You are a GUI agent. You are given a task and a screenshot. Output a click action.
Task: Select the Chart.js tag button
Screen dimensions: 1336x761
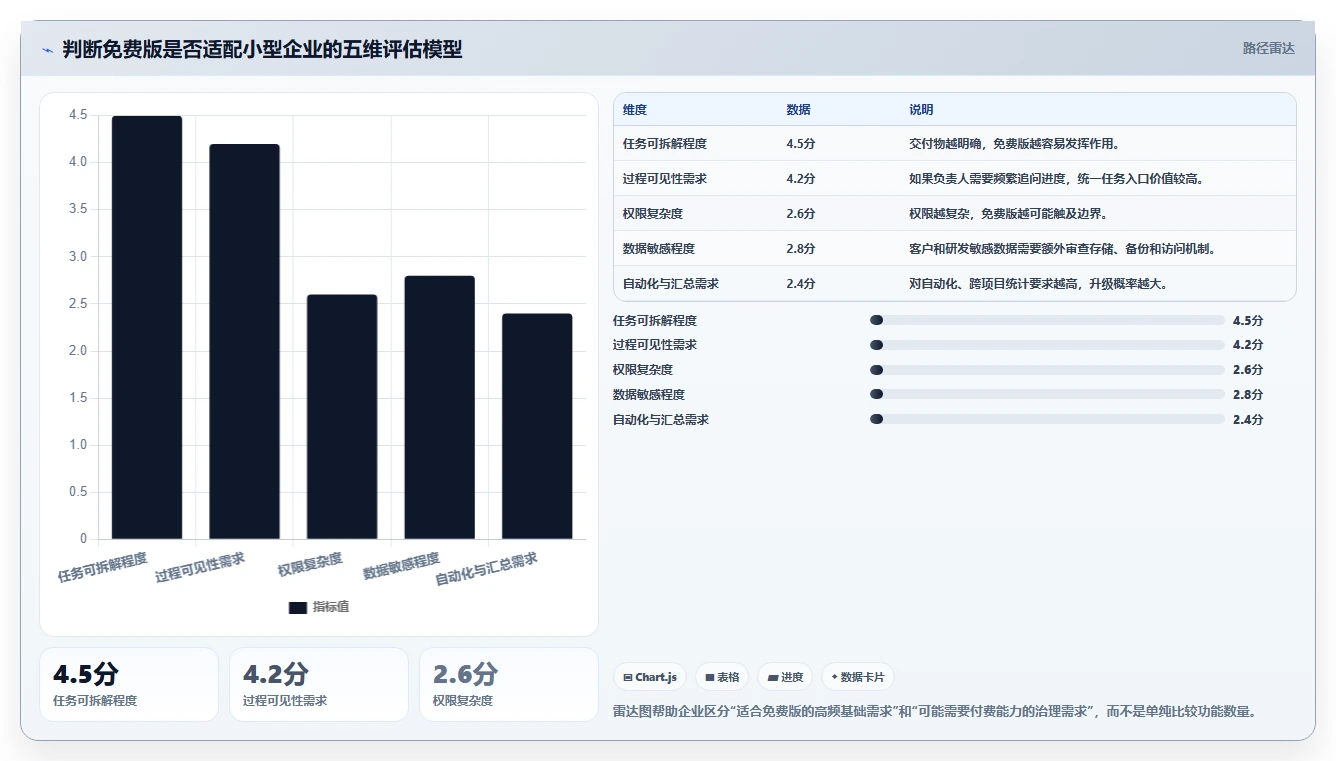click(649, 677)
